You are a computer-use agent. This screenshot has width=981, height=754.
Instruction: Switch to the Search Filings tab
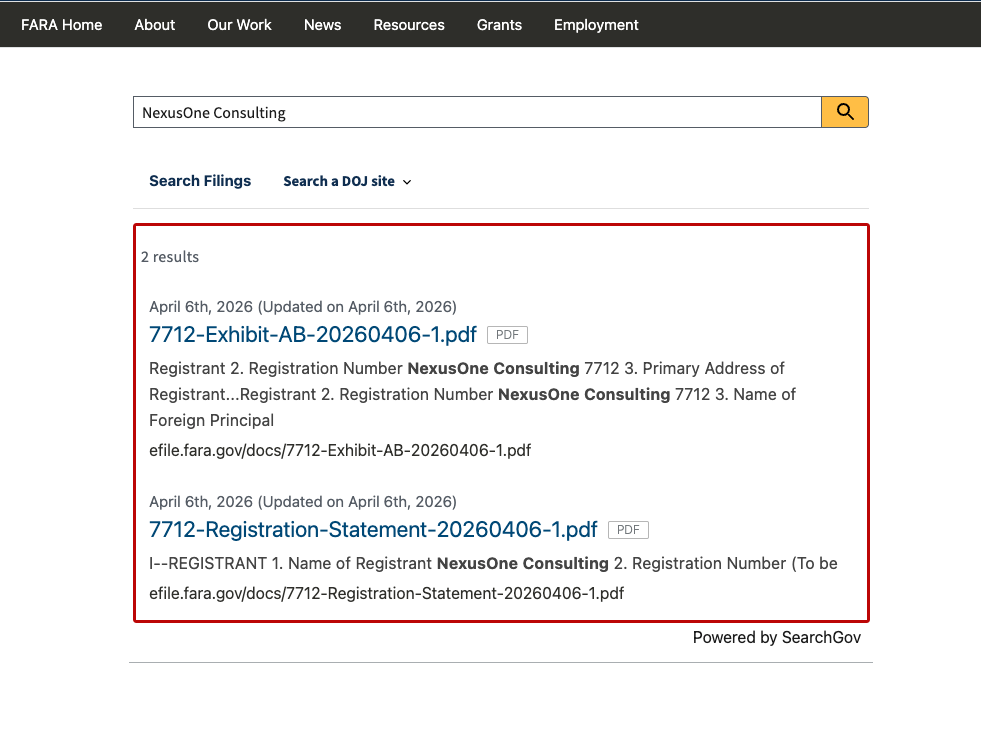click(200, 181)
